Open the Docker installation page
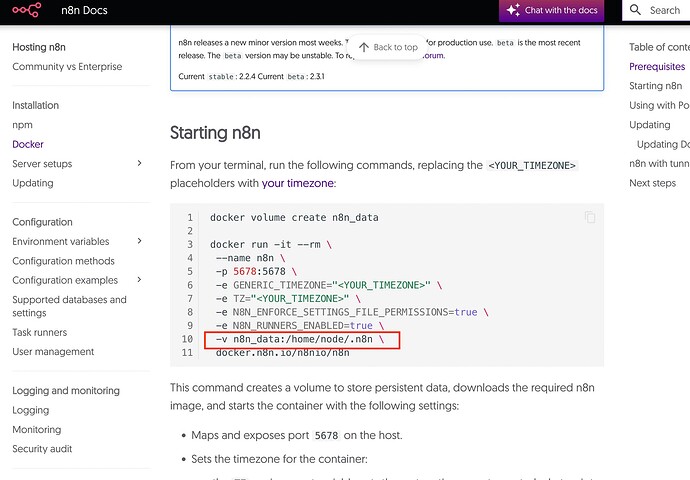Screen dimensions: 690x480 [x=28, y=144]
